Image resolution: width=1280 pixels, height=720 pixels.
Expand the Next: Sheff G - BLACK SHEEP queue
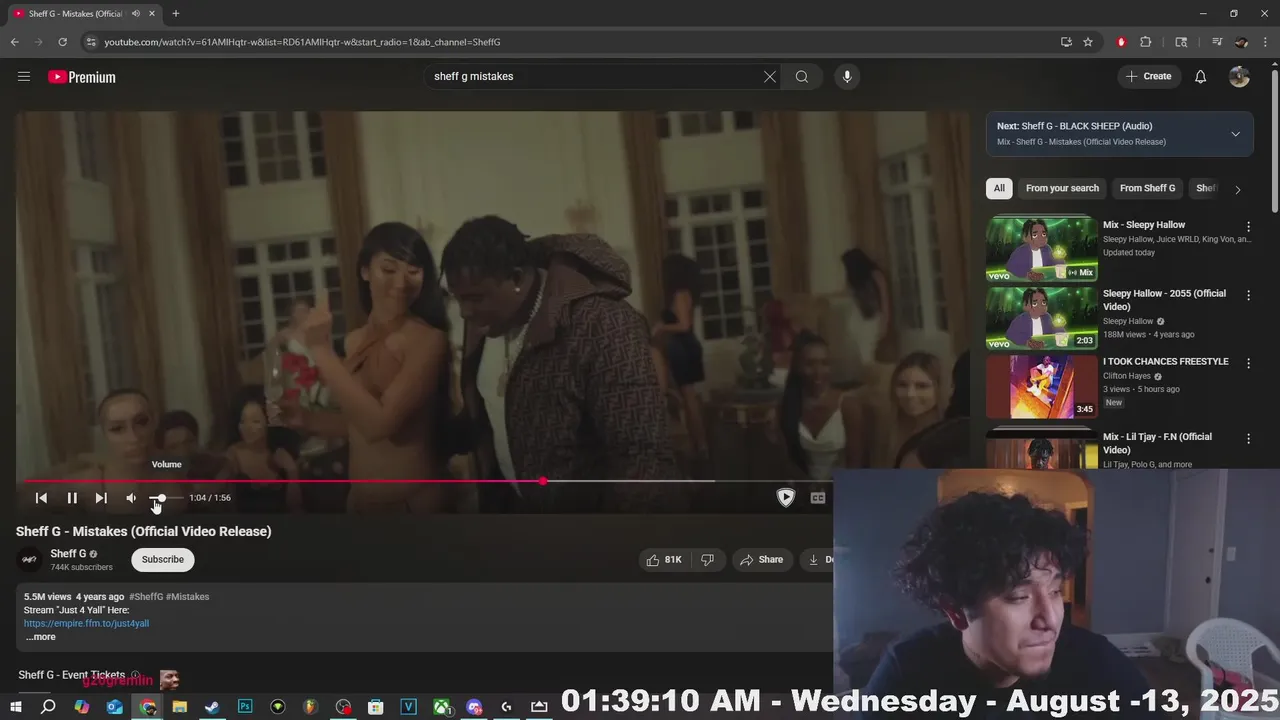pyautogui.click(x=1236, y=134)
